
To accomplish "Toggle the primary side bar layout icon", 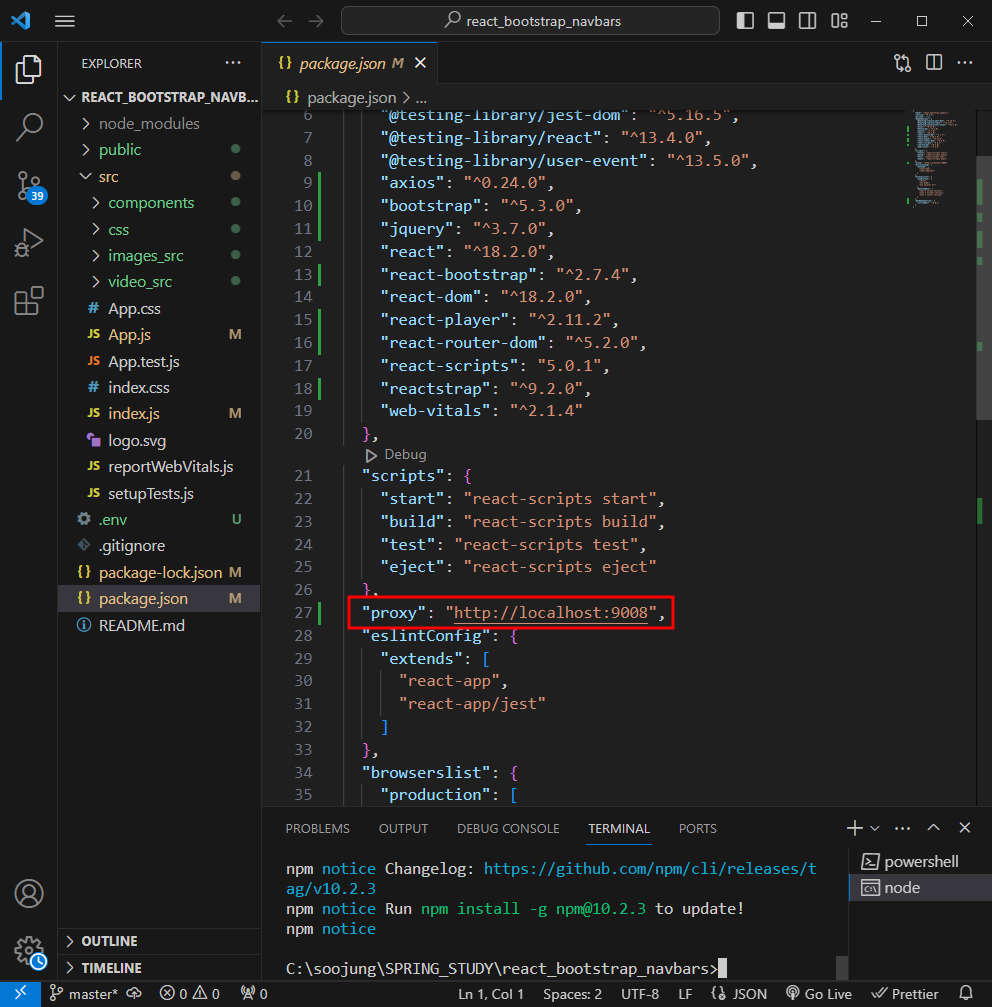I will (x=745, y=21).
